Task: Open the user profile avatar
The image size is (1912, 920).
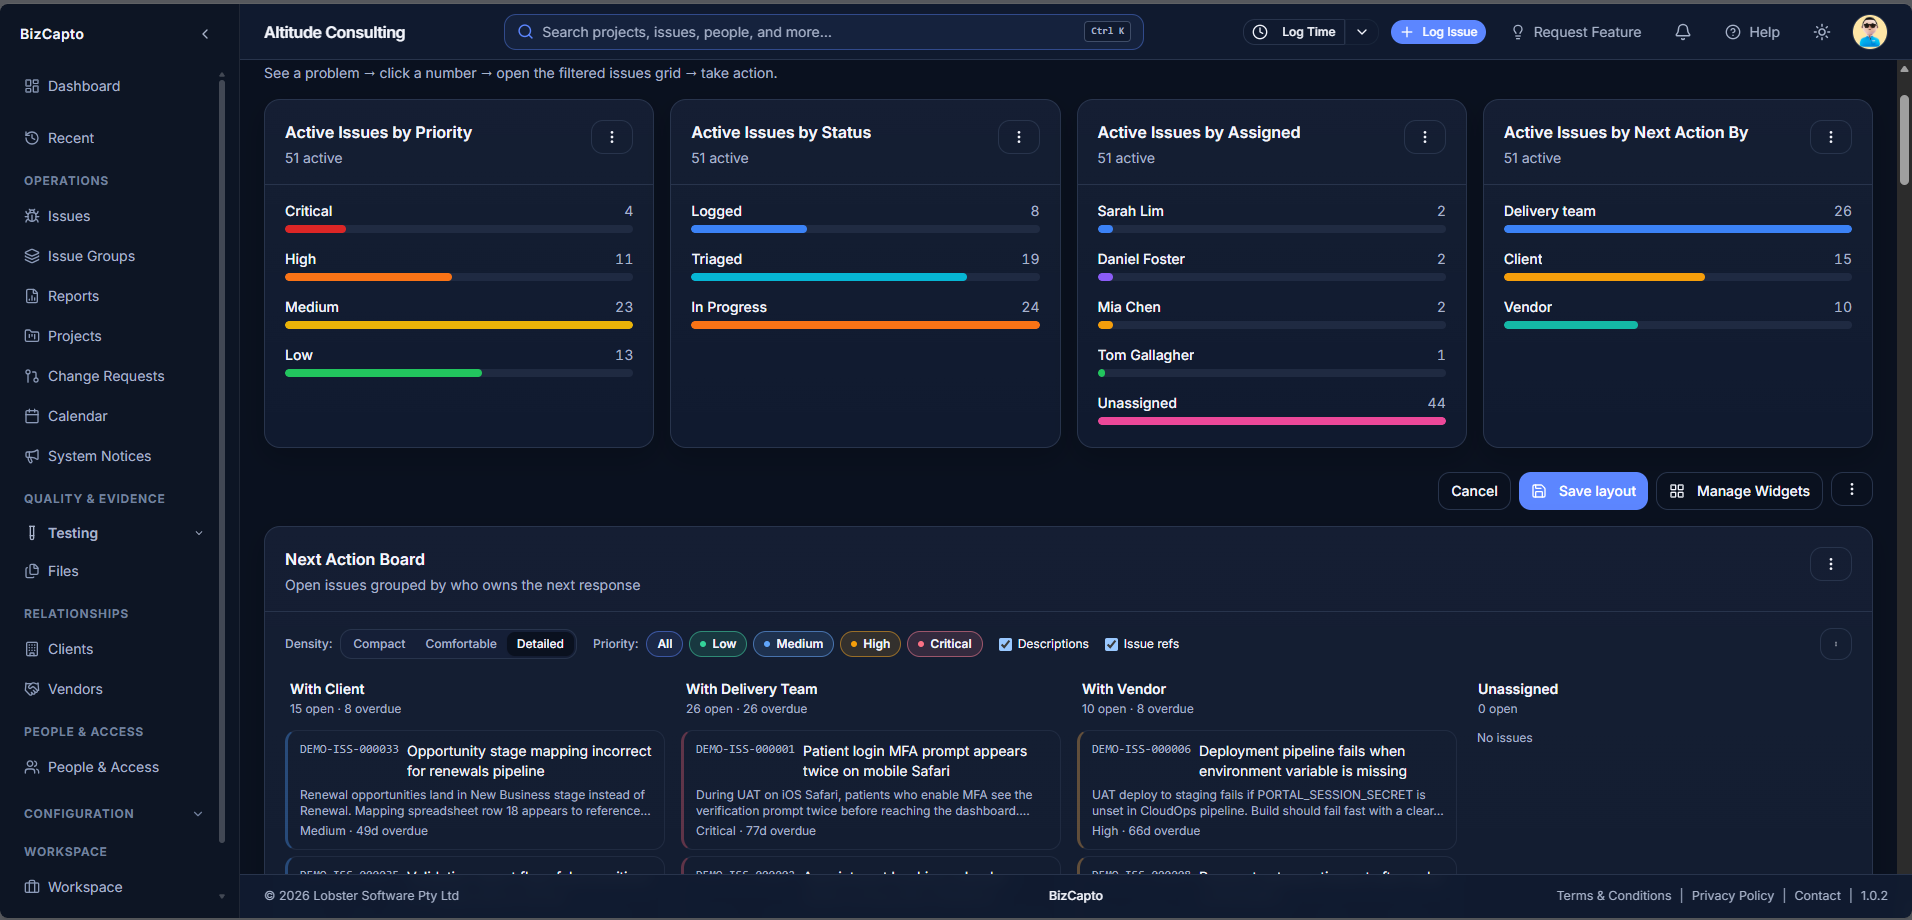Action: (x=1869, y=32)
